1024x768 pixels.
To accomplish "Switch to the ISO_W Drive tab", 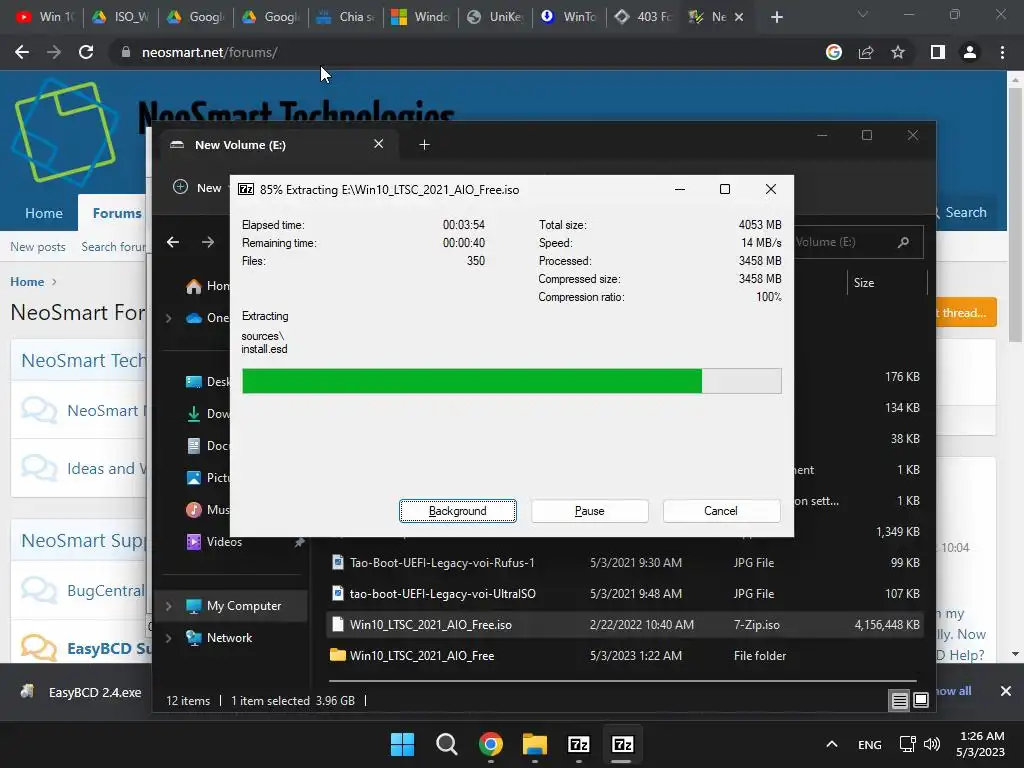I will 121,17.
